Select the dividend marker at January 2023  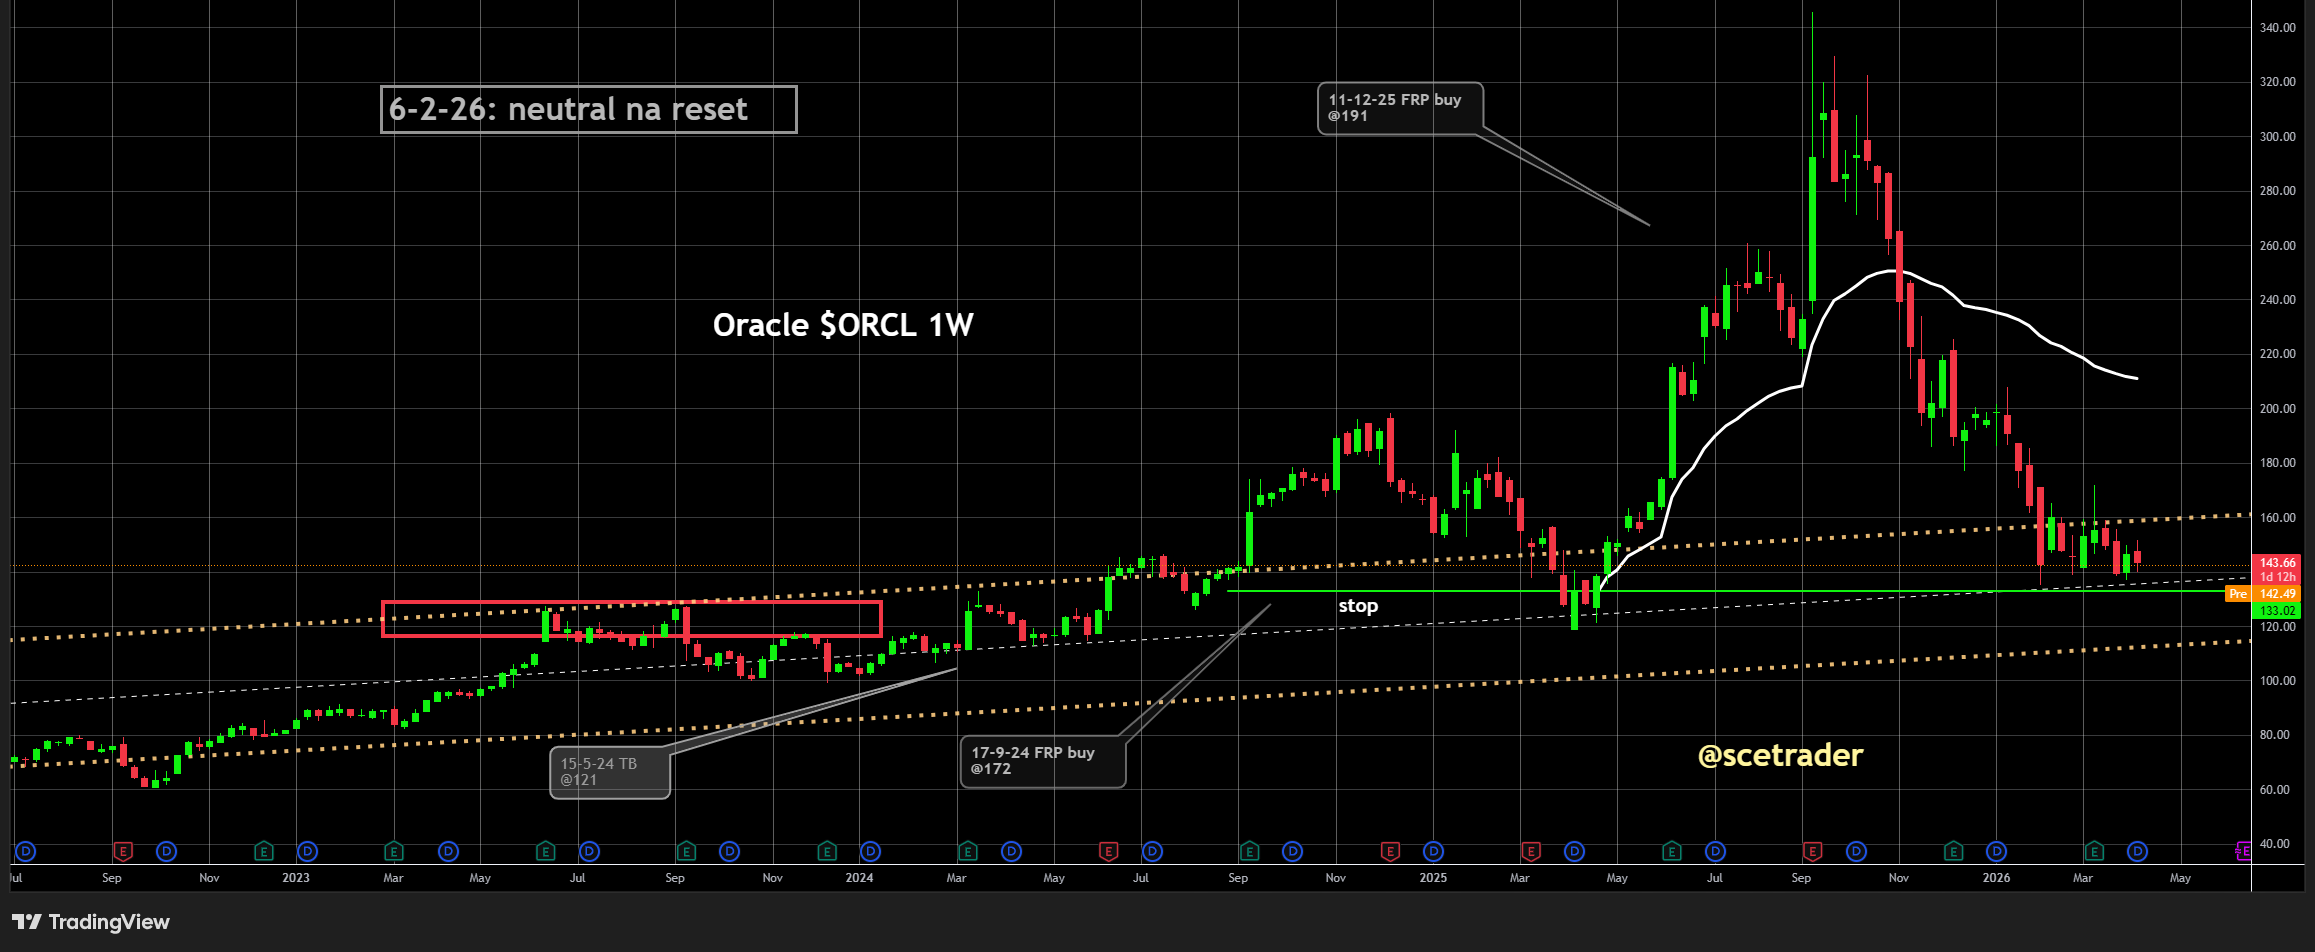(x=308, y=851)
